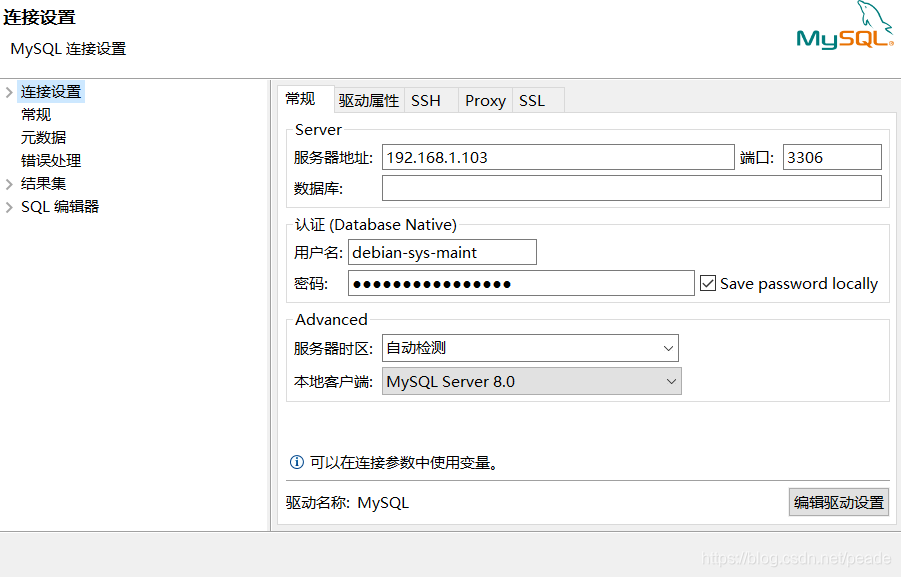
Task: Select 错误处理 in the left tree
Action: [x=51, y=161]
